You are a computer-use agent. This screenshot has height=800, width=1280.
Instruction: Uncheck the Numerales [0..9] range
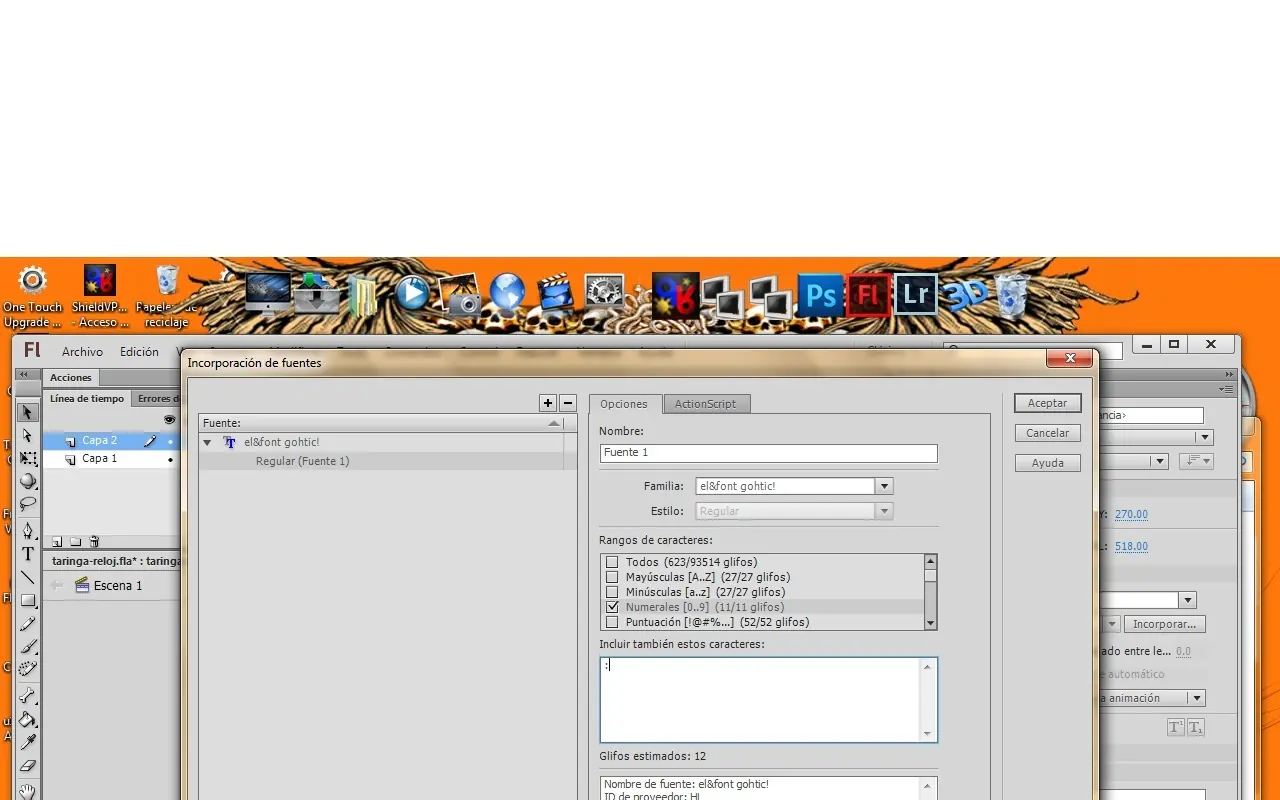point(612,607)
